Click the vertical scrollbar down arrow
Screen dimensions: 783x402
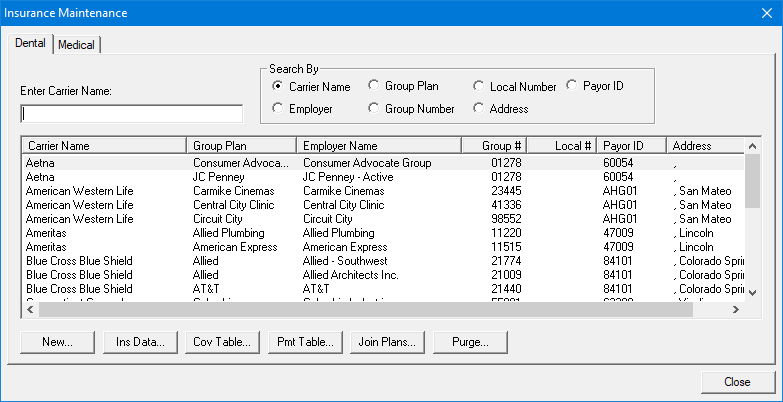pos(753,294)
